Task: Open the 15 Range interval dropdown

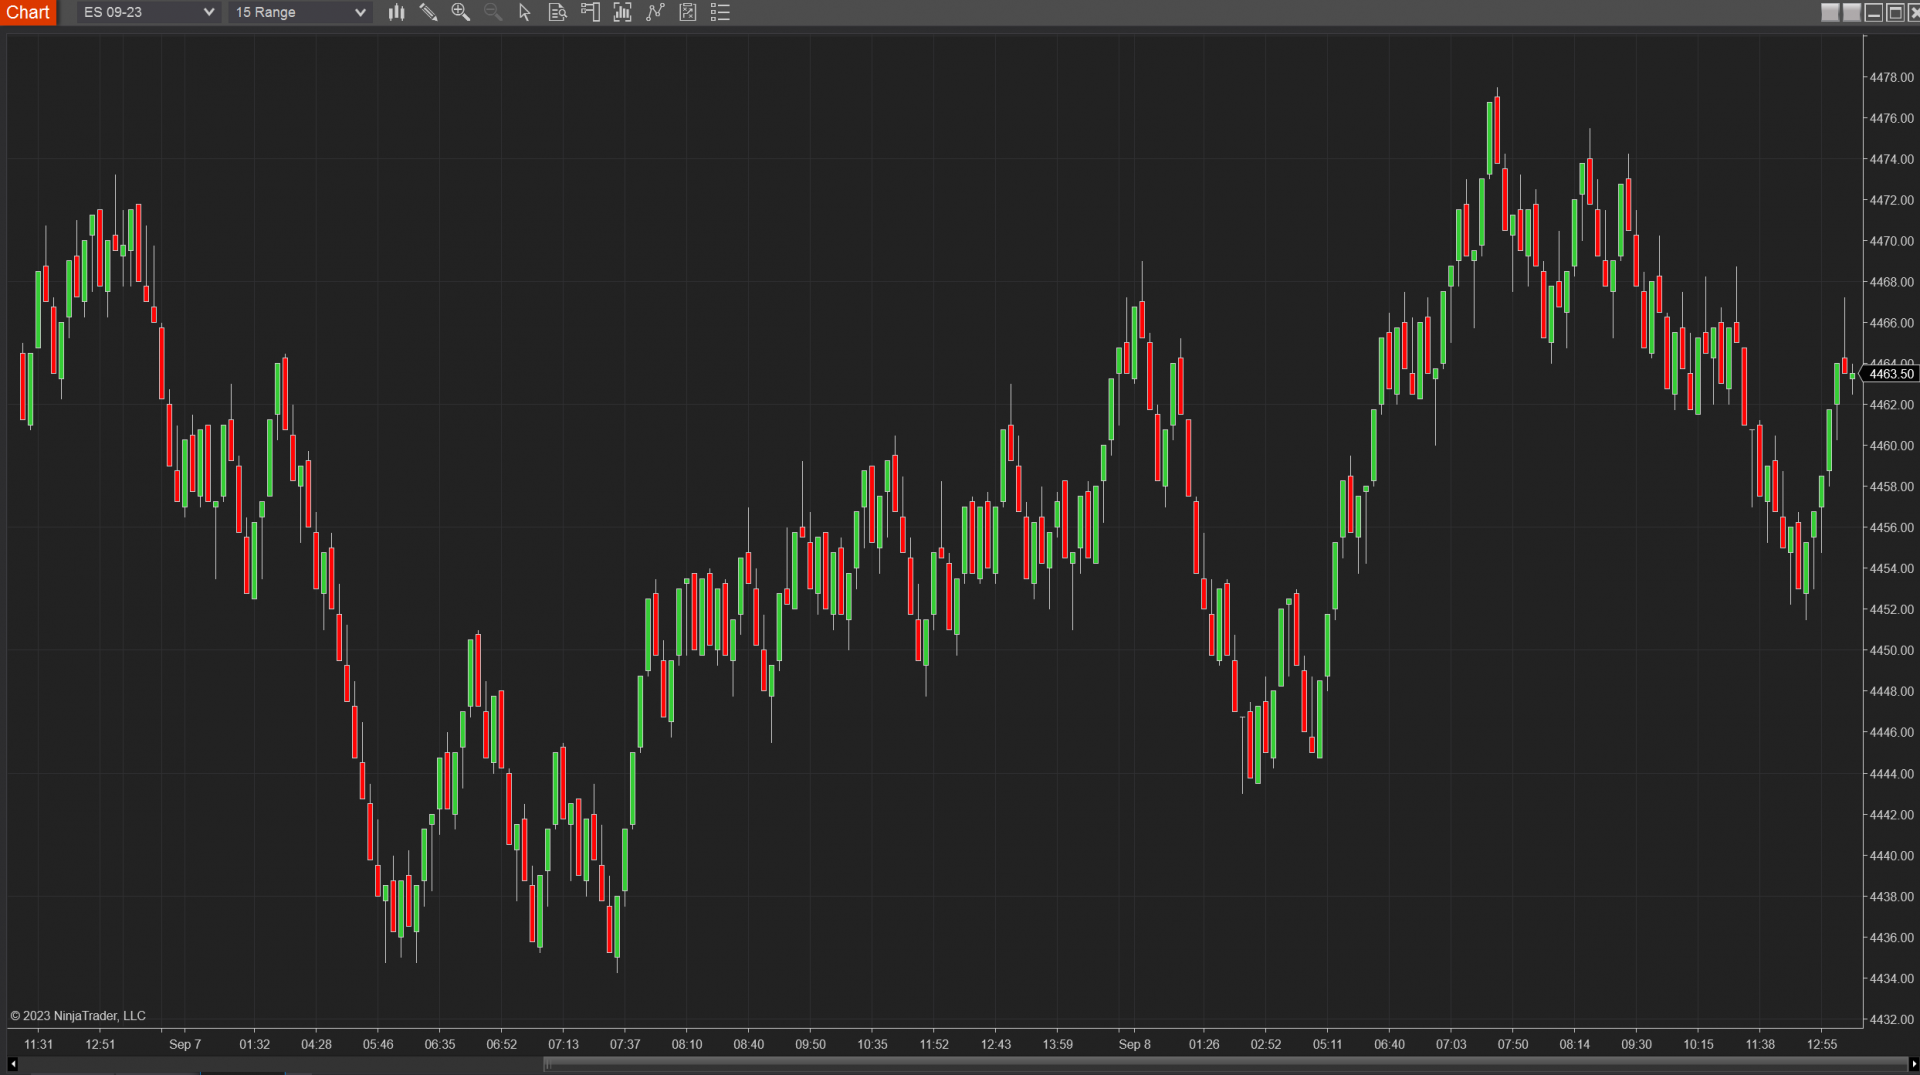Action: [300, 12]
